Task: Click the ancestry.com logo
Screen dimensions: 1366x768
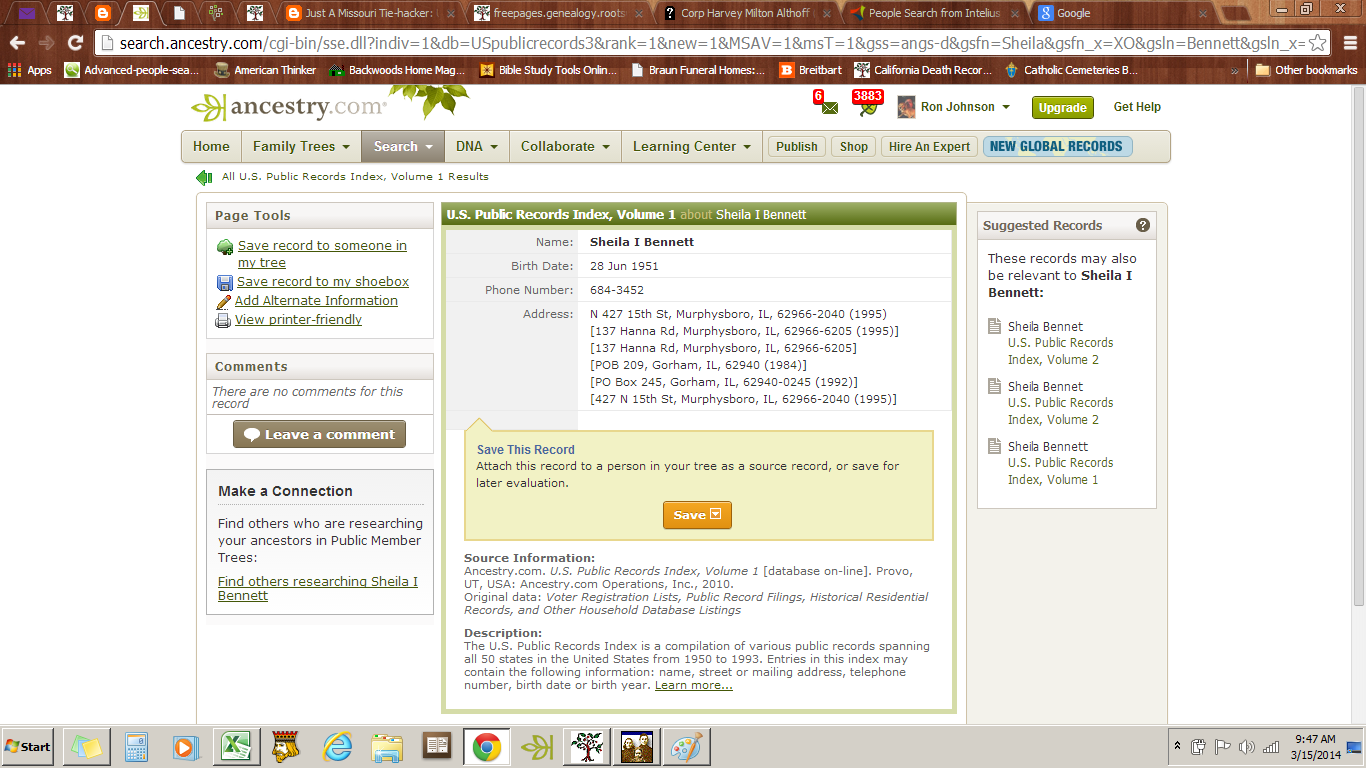Action: pyautogui.click(x=288, y=106)
